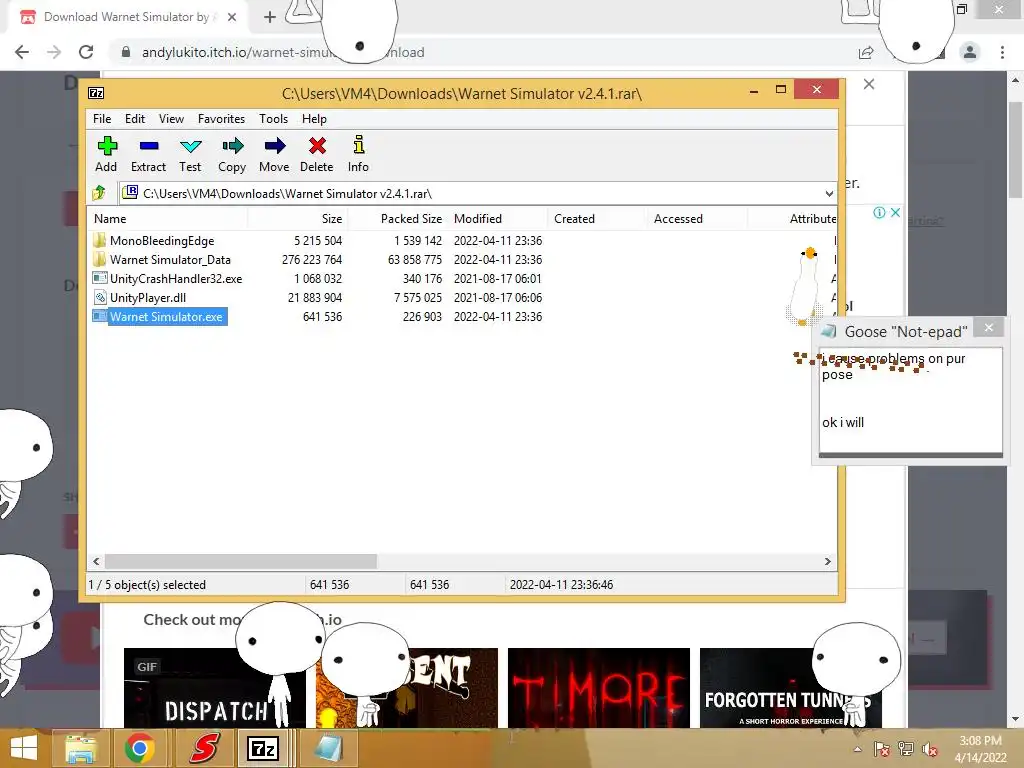Open the DISPATCH game thumbnail
1024x768 pixels.
coord(214,688)
